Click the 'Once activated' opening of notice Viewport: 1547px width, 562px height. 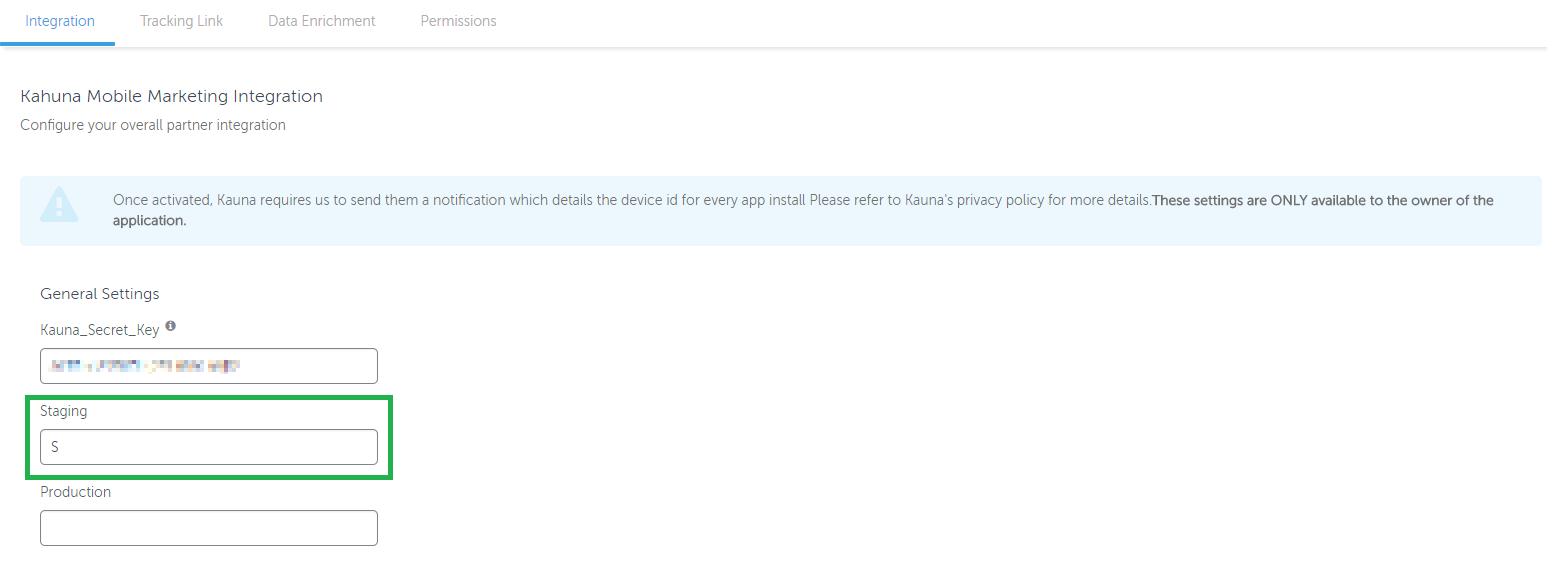(x=162, y=200)
